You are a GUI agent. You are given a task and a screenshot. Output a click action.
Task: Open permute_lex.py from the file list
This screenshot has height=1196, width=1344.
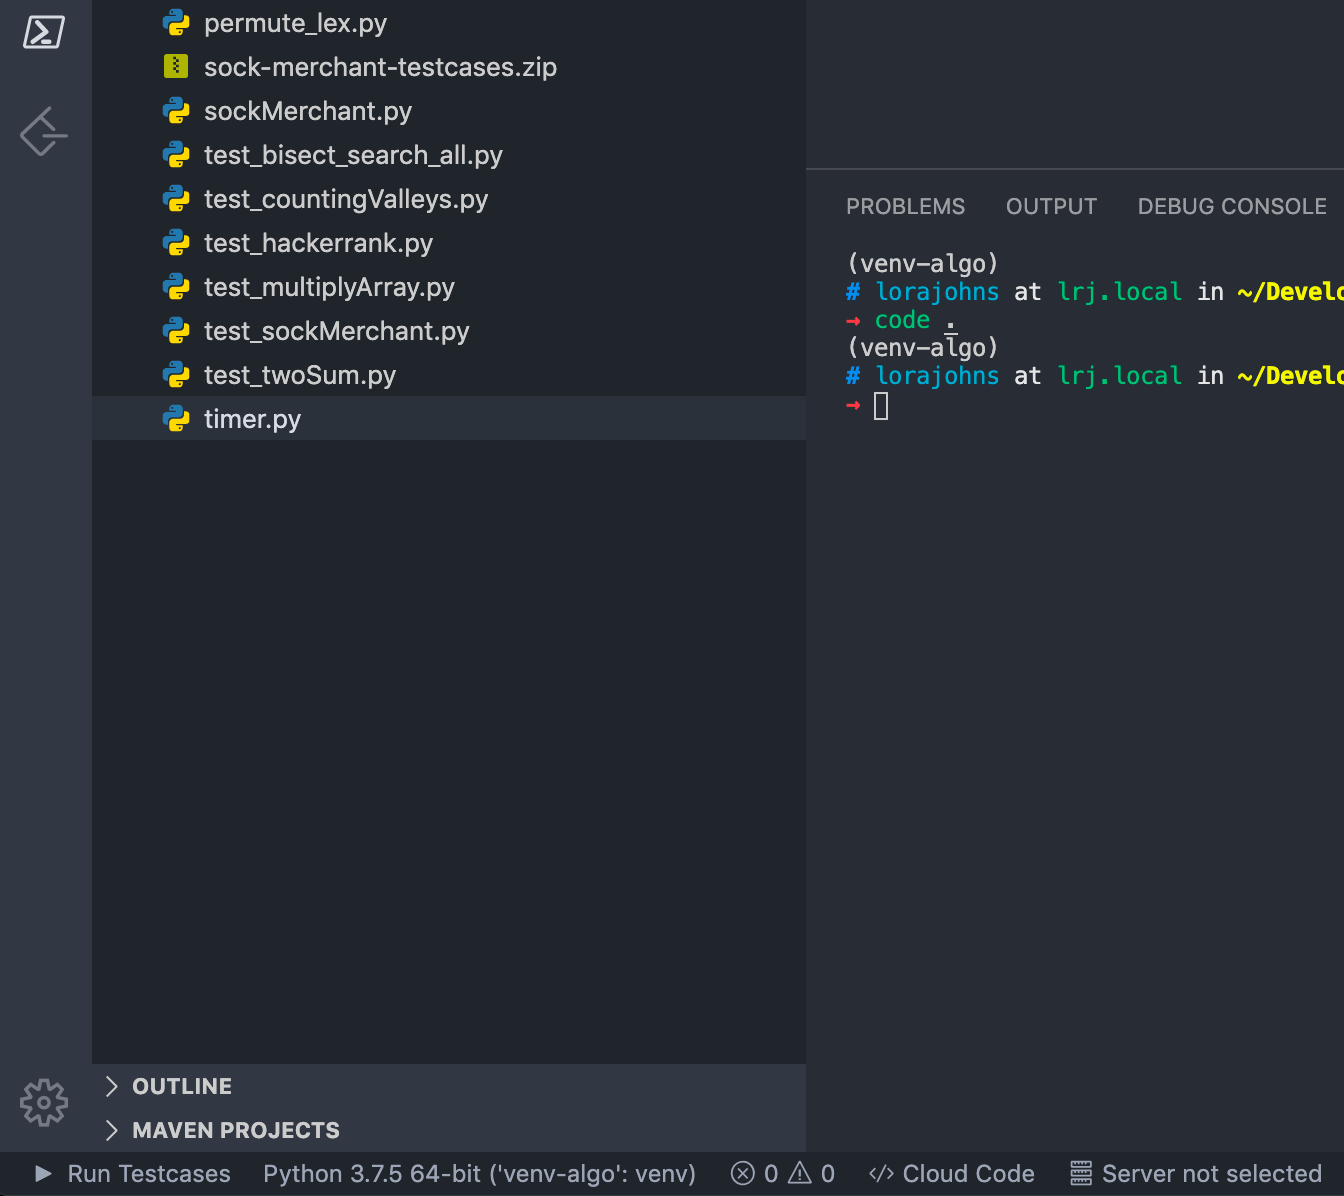(x=295, y=22)
